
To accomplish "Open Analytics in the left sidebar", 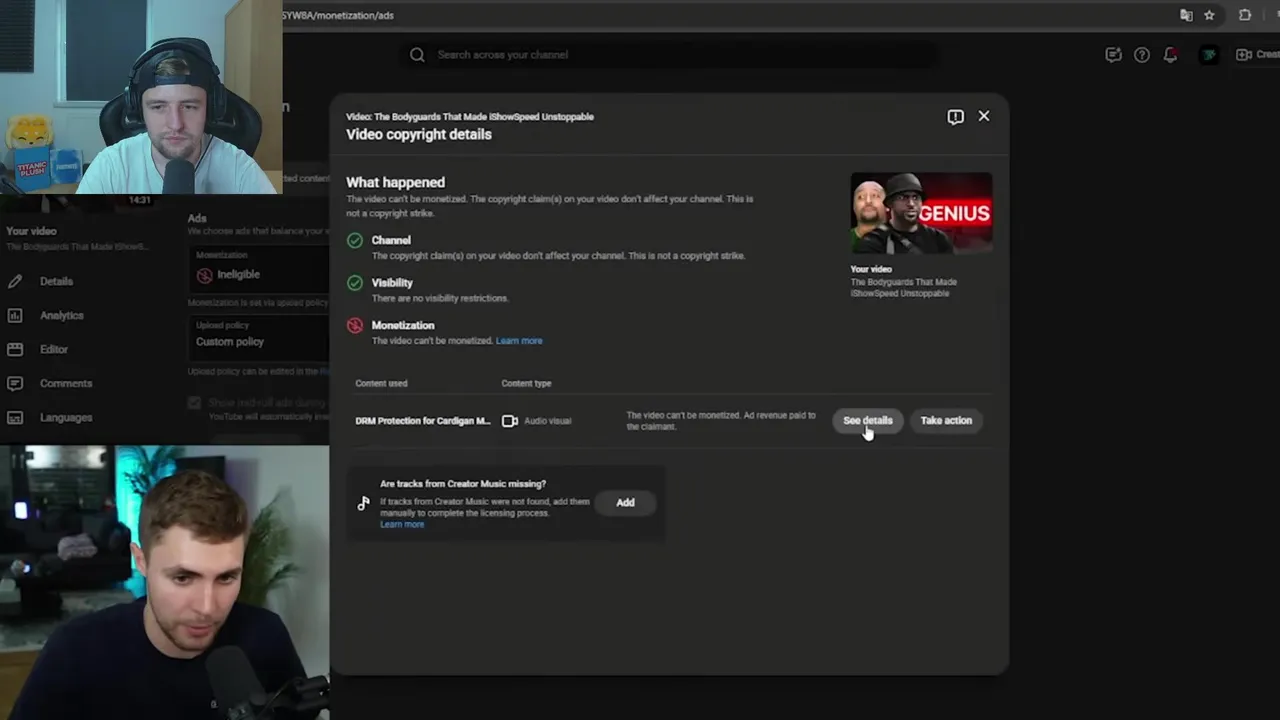I will [61, 316].
